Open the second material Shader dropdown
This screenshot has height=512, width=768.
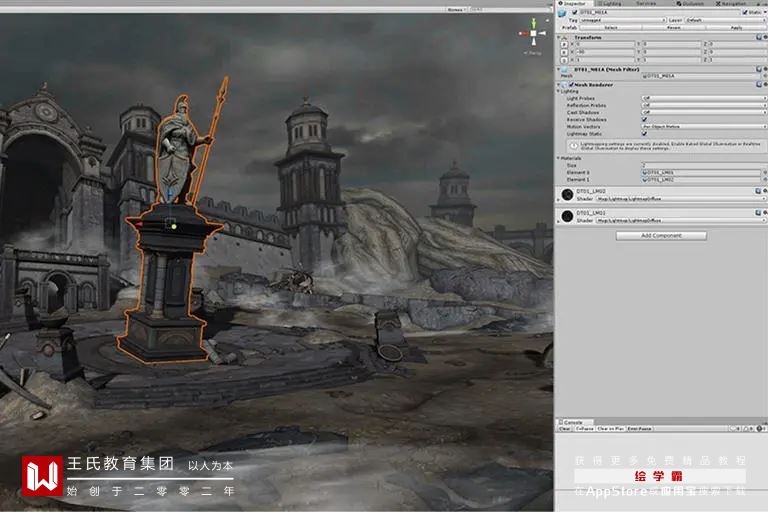[x=682, y=220]
